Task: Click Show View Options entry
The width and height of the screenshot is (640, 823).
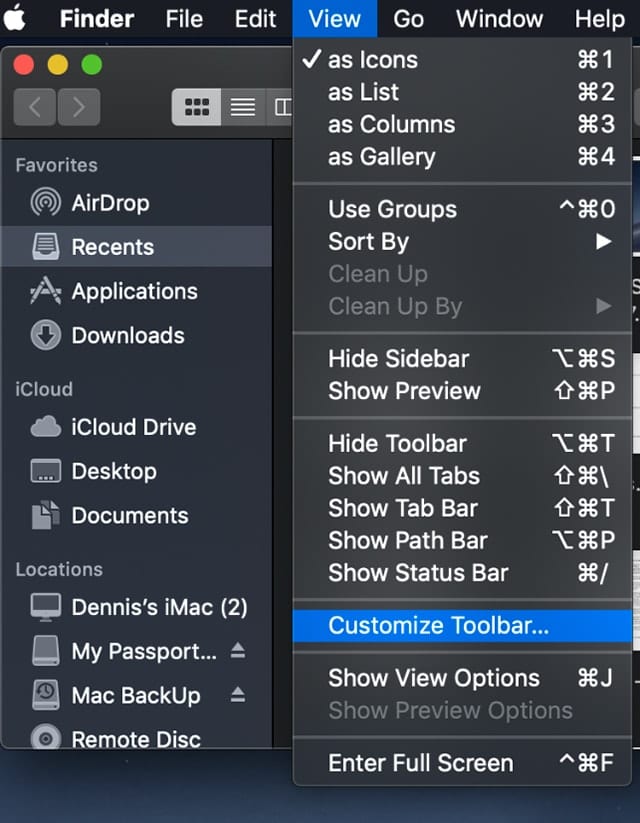Action: [x=434, y=677]
